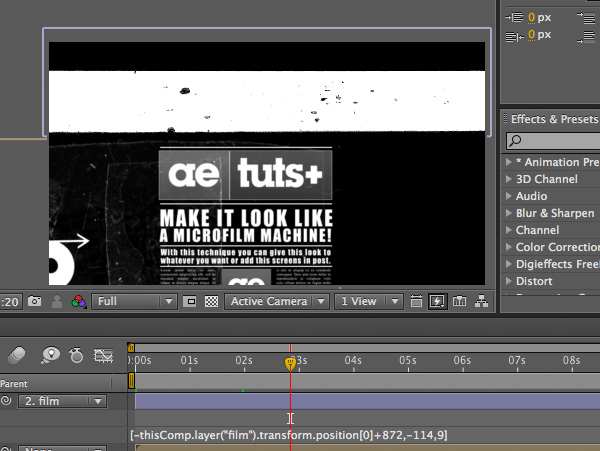
Task: Expand the Animation Presets category
Action: click(509, 162)
